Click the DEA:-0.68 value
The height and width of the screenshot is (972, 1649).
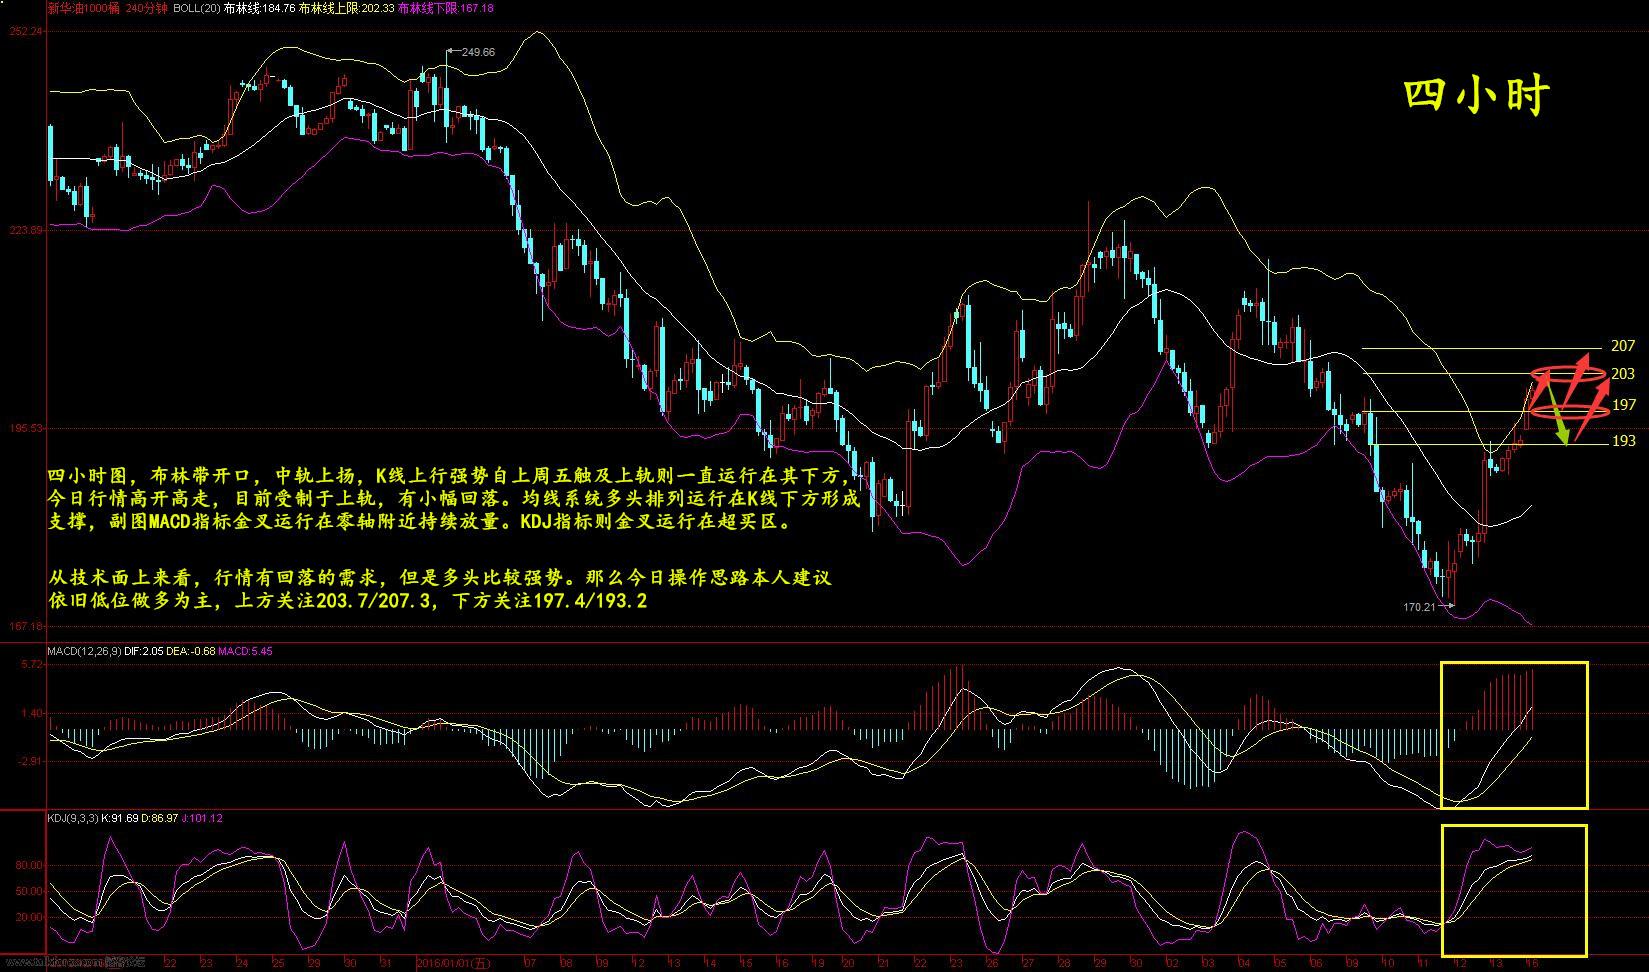193,651
